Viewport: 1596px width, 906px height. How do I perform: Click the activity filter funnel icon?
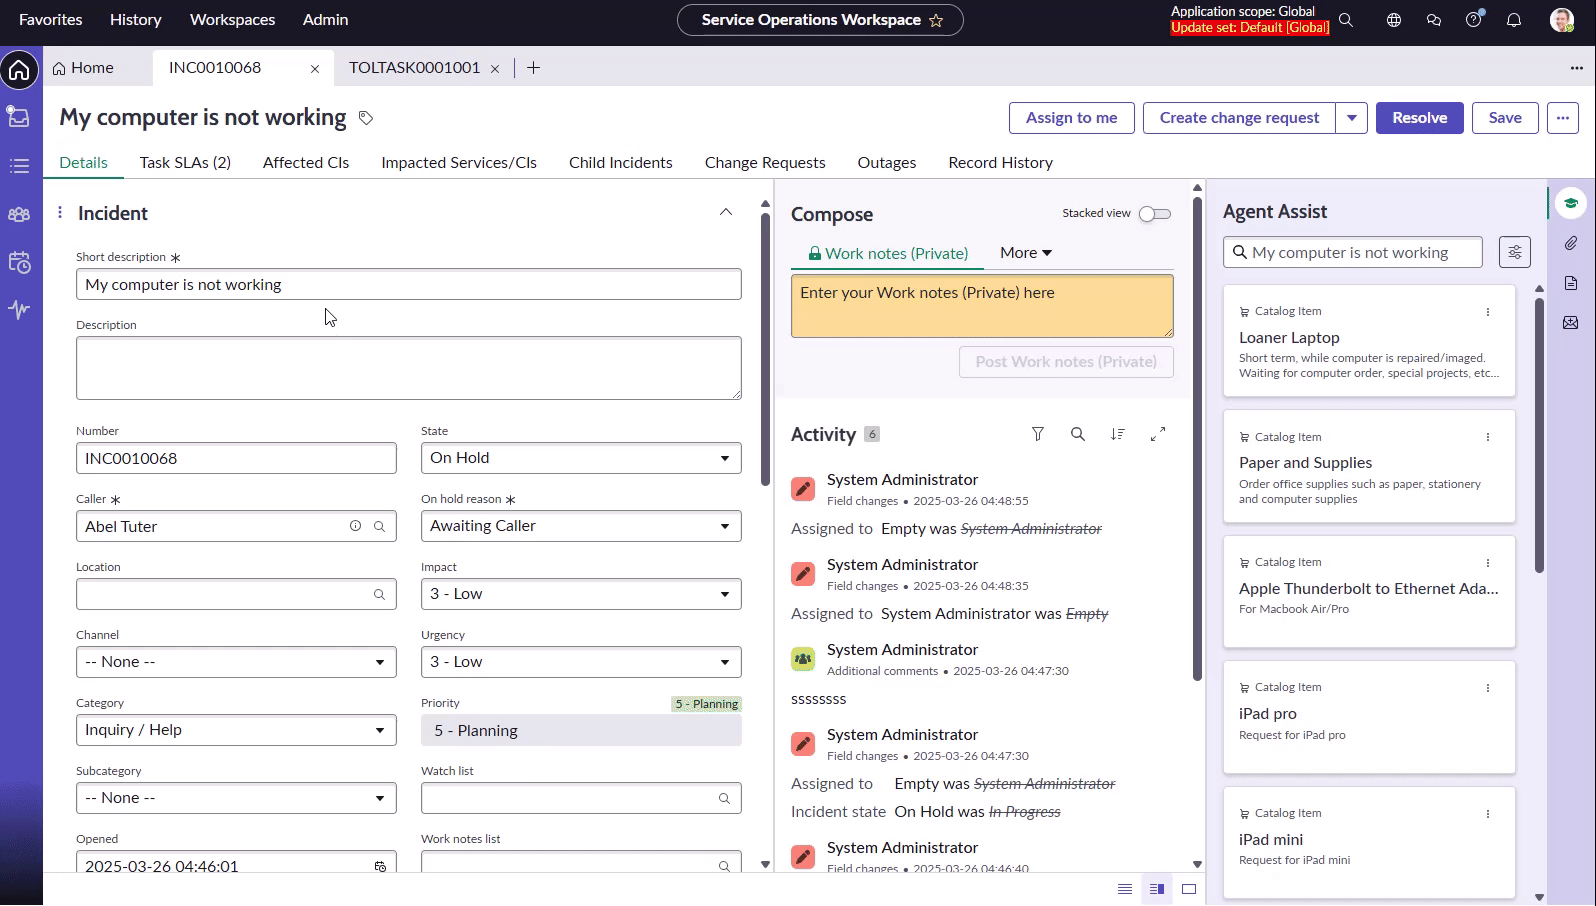(x=1037, y=434)
